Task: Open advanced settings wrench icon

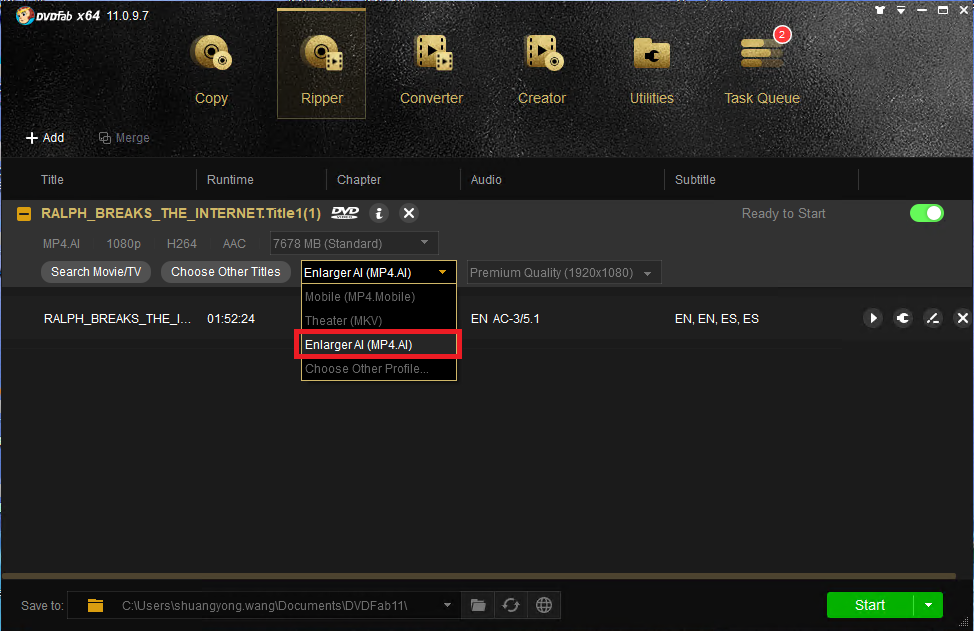Action: pos(903,319)
